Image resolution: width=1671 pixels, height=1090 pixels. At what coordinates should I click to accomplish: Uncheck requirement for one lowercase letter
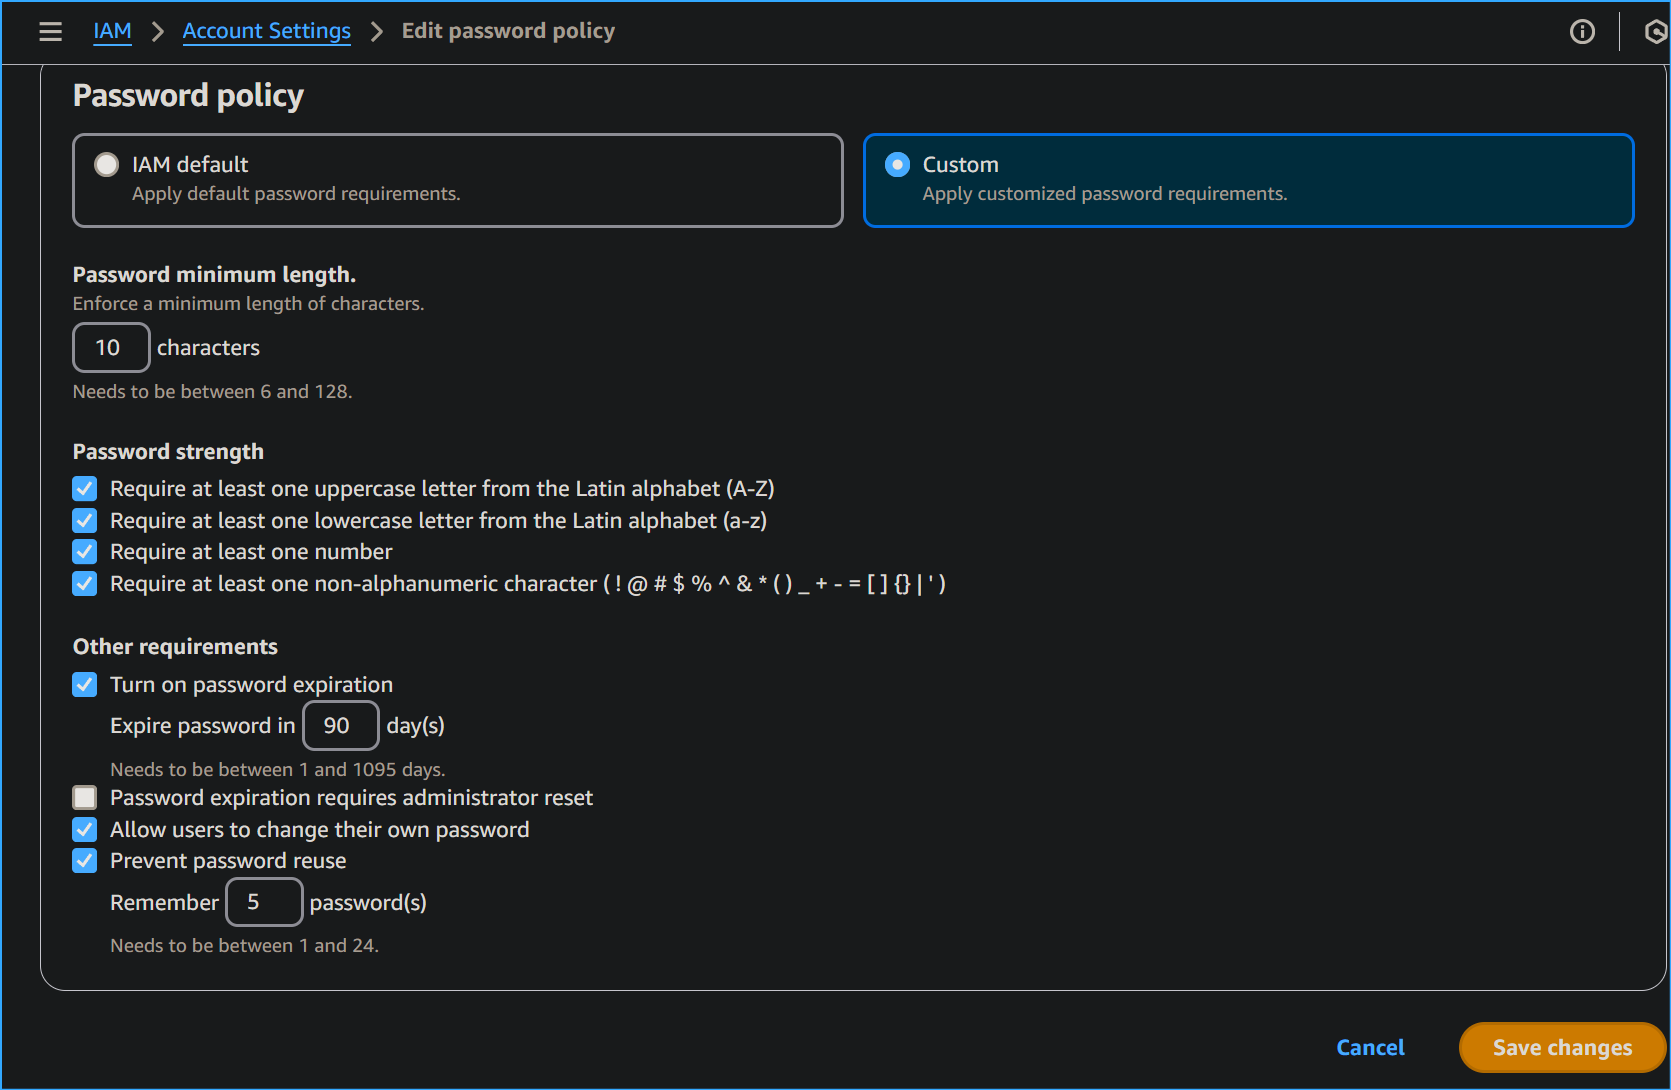click(84, 520)
